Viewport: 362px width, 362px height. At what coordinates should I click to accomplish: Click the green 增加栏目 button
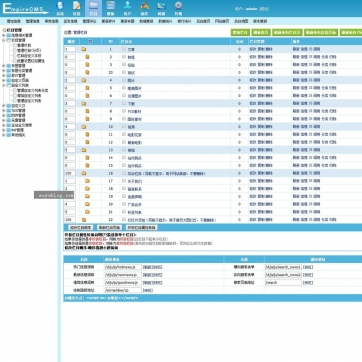[x=240, y=32]
